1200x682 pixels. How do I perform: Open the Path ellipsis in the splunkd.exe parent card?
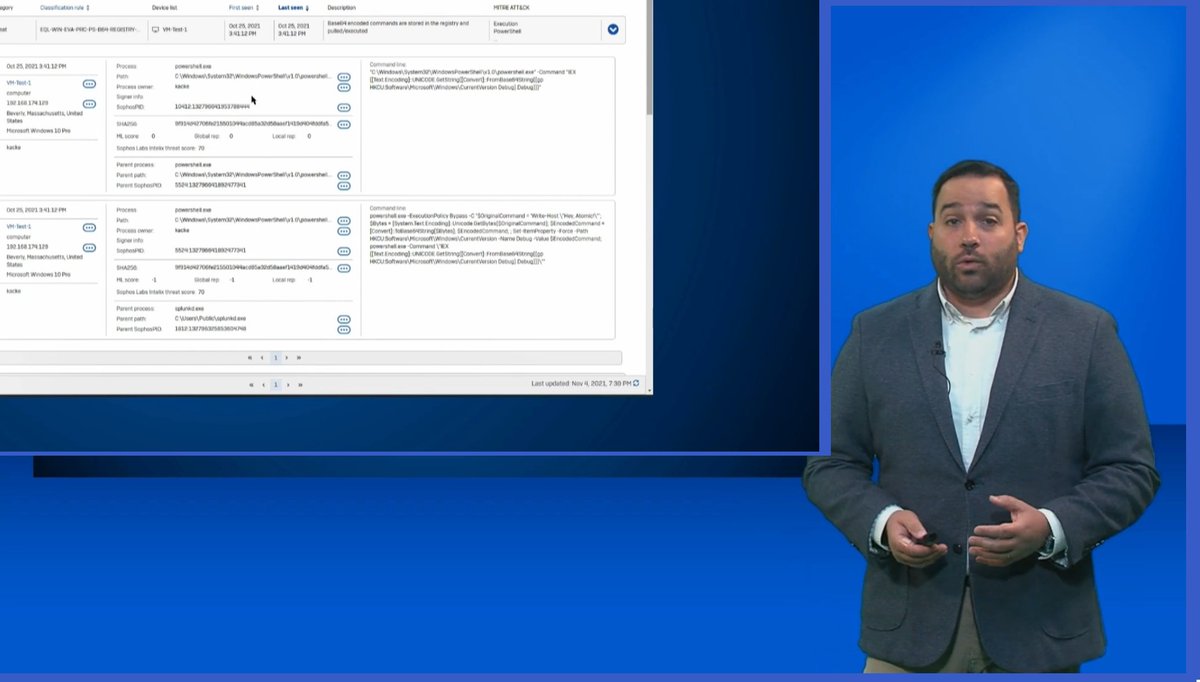pyautogui.click(x=344, y=221)
